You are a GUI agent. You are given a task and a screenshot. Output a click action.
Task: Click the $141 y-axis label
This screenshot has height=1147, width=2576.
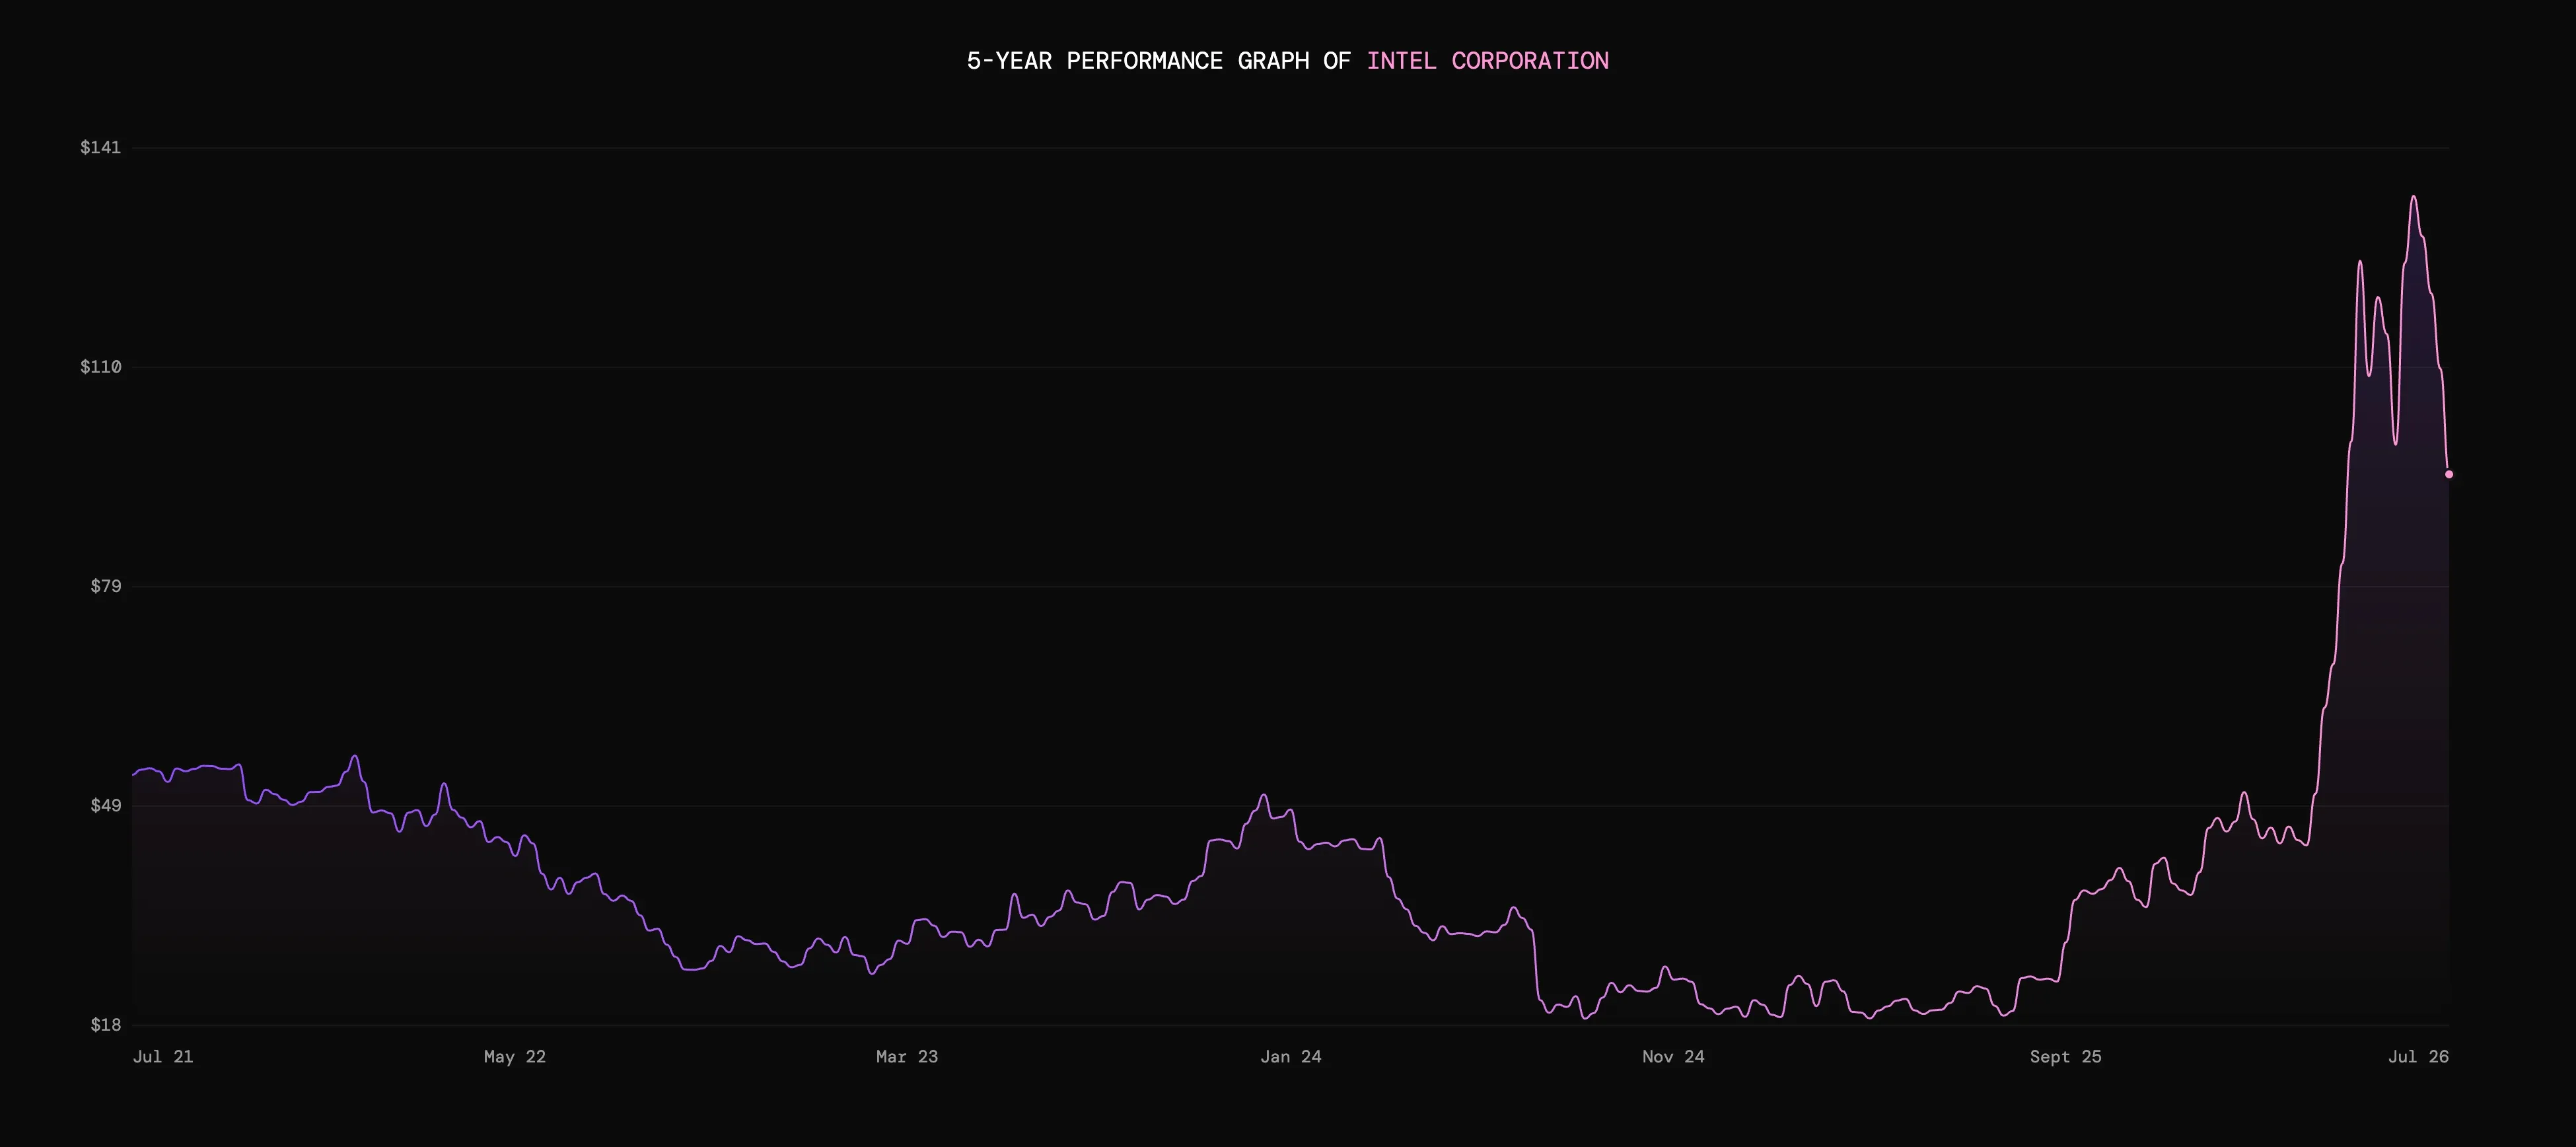click(100, 148)
